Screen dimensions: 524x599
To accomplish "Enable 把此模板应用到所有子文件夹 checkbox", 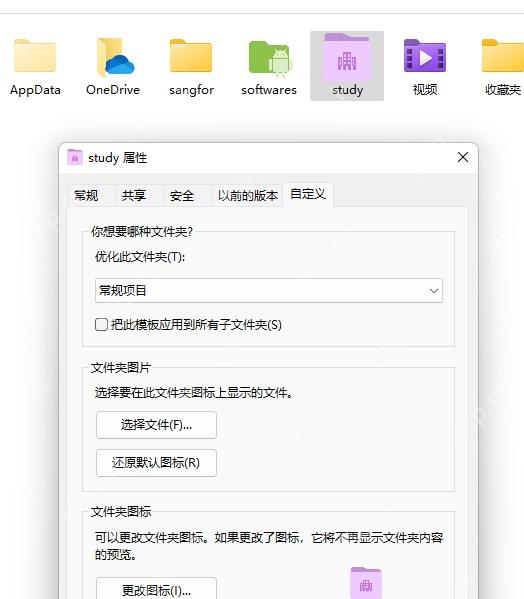I will click(x=101, y=325).
